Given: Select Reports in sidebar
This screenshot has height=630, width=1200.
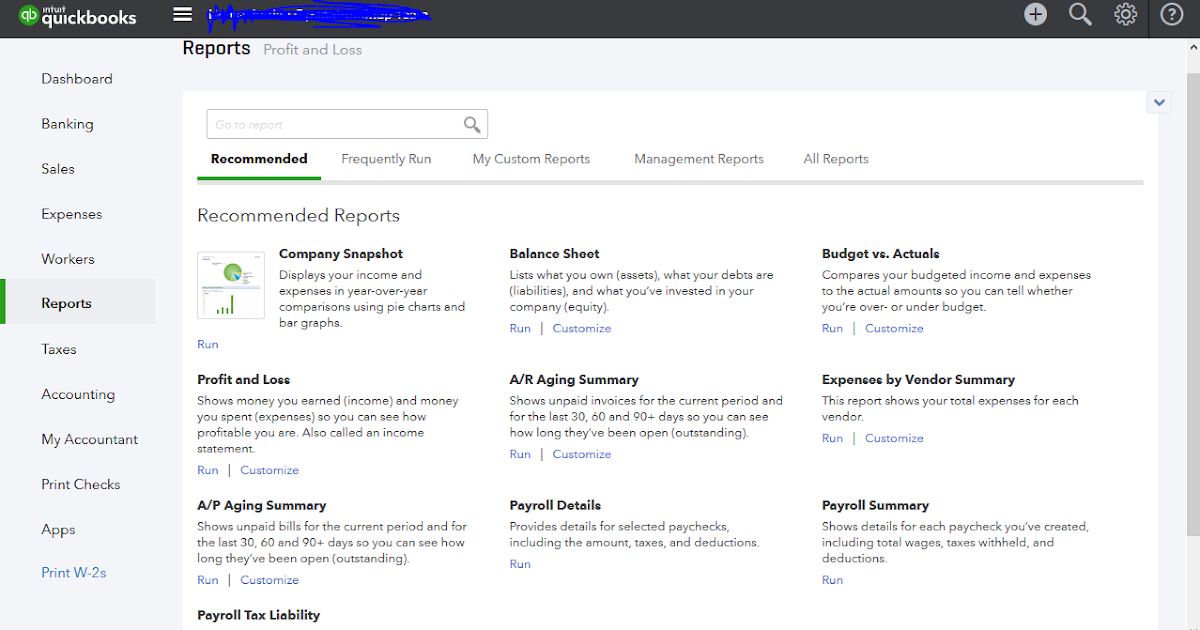Looking at the screenshot, I should coord(66,303).
